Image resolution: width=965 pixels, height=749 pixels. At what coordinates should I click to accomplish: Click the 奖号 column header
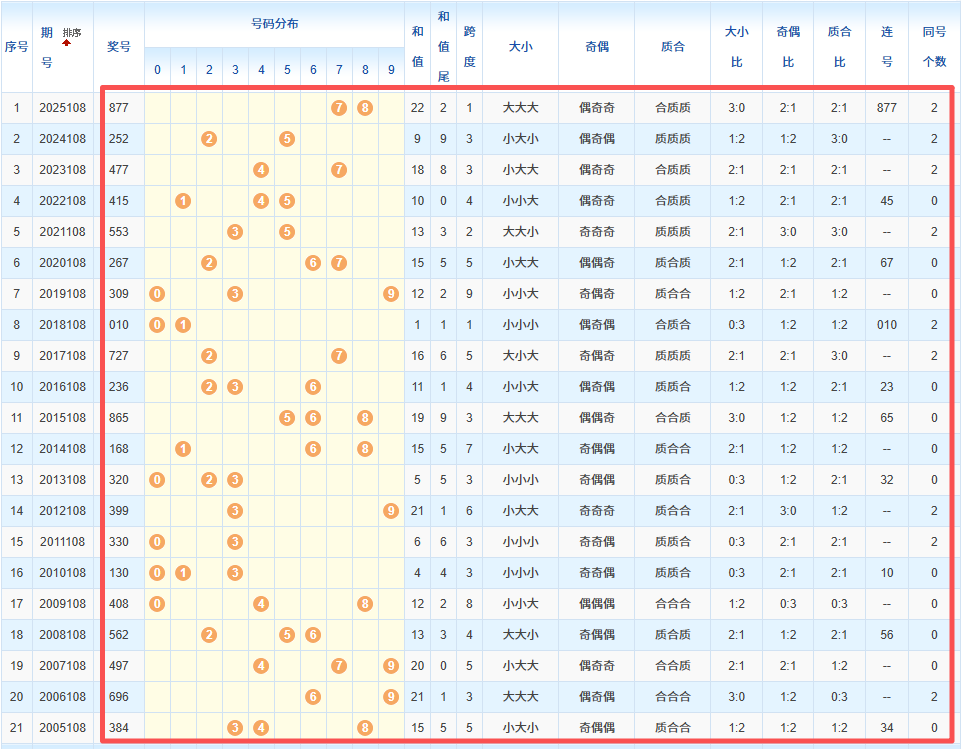[x=119, y=46]
